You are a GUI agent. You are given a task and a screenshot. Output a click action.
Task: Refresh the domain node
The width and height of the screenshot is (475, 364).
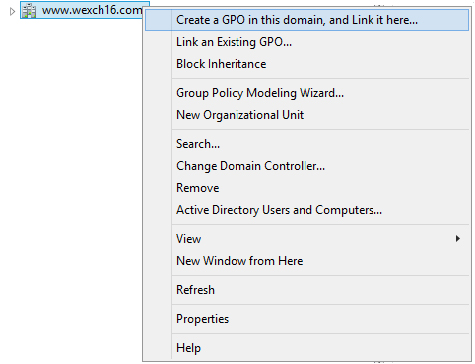[307, 290]
